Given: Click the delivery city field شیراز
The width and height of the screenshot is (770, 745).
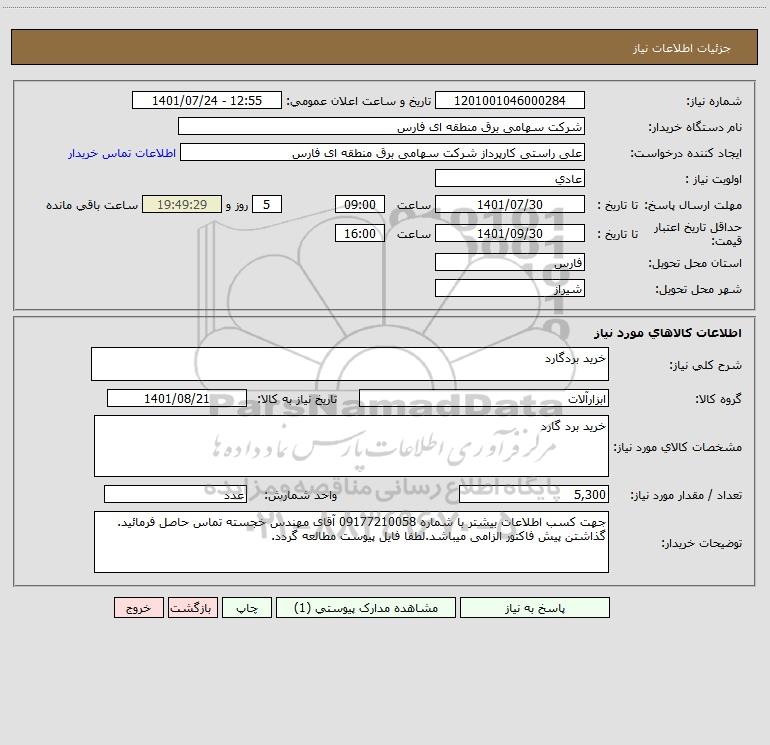Looking at the screenshot, I should 510,288.
